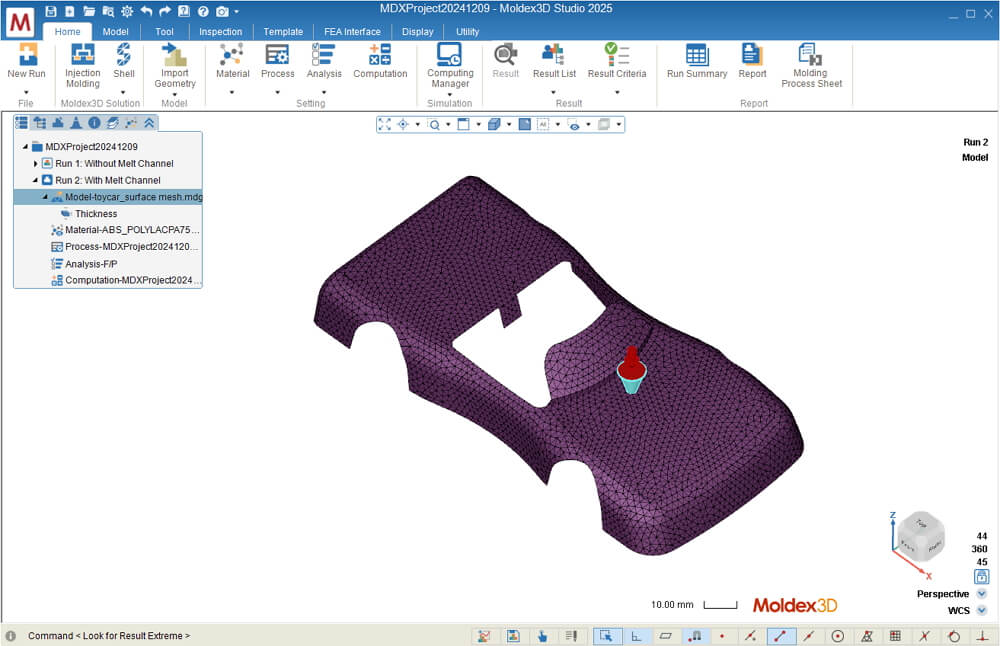The height and width of the screenshot is (646, 1000).
Task: Open the Process dropdown arrow
Action: point(277,92)
